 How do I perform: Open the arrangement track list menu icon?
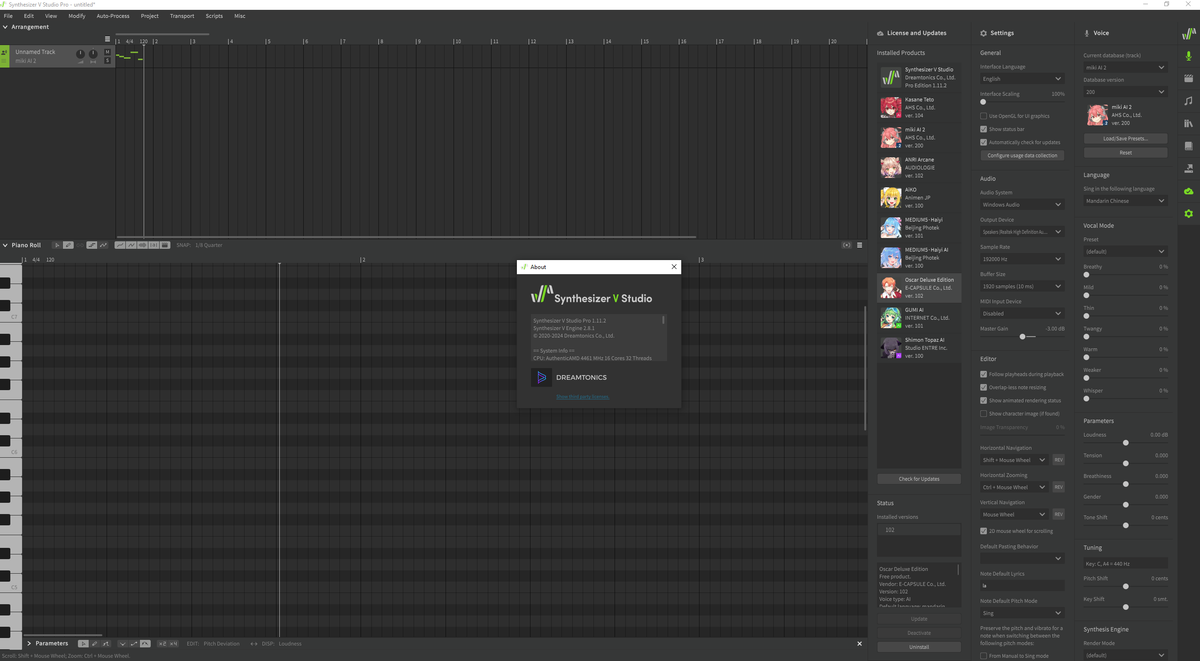(x=107, y=39)
